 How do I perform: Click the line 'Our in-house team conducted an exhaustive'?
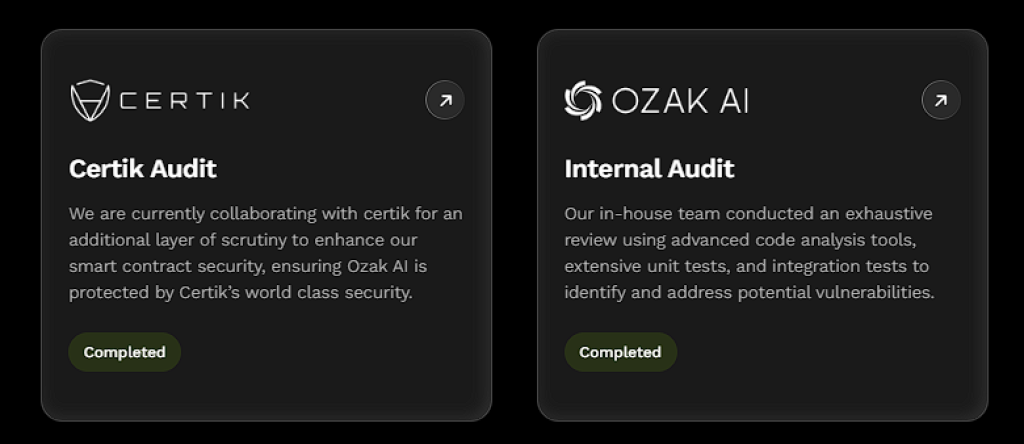[748, 214]
